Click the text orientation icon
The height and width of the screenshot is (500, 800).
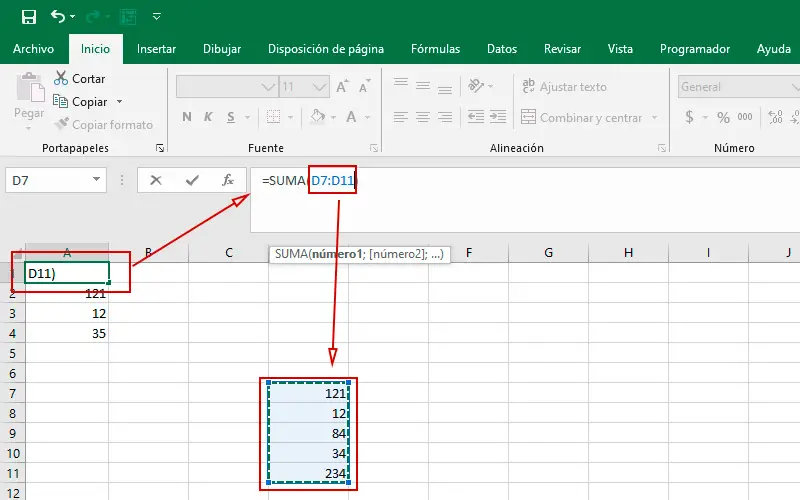[476, 86]
